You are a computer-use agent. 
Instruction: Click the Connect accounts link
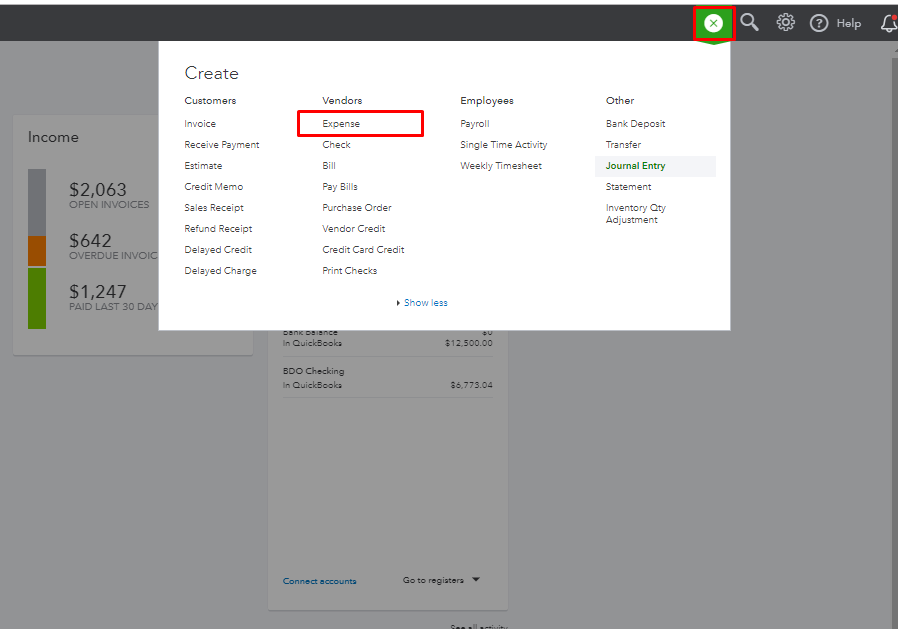click(x=319, y=581)
